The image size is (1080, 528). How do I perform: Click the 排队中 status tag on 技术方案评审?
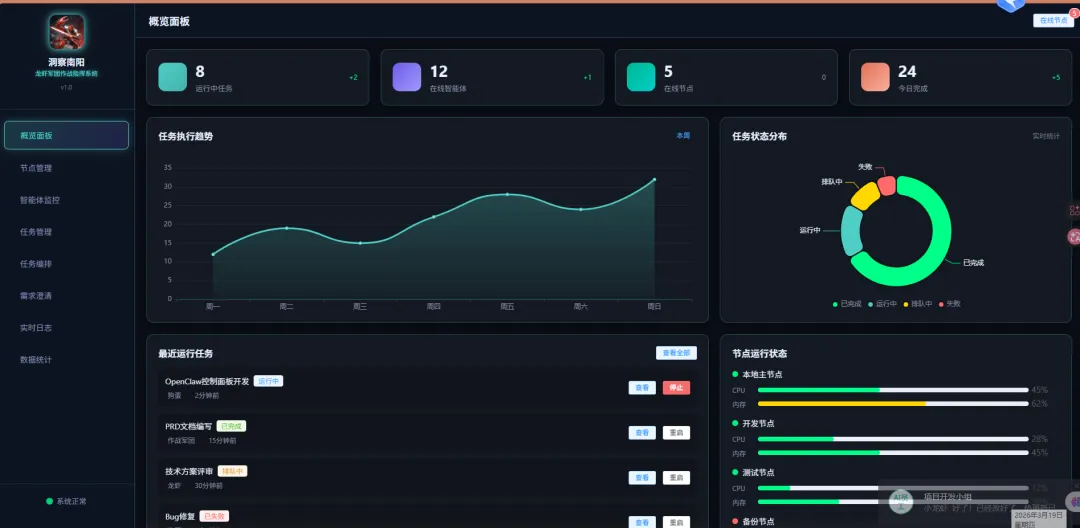pyautogui.click(x=233, y=472)
